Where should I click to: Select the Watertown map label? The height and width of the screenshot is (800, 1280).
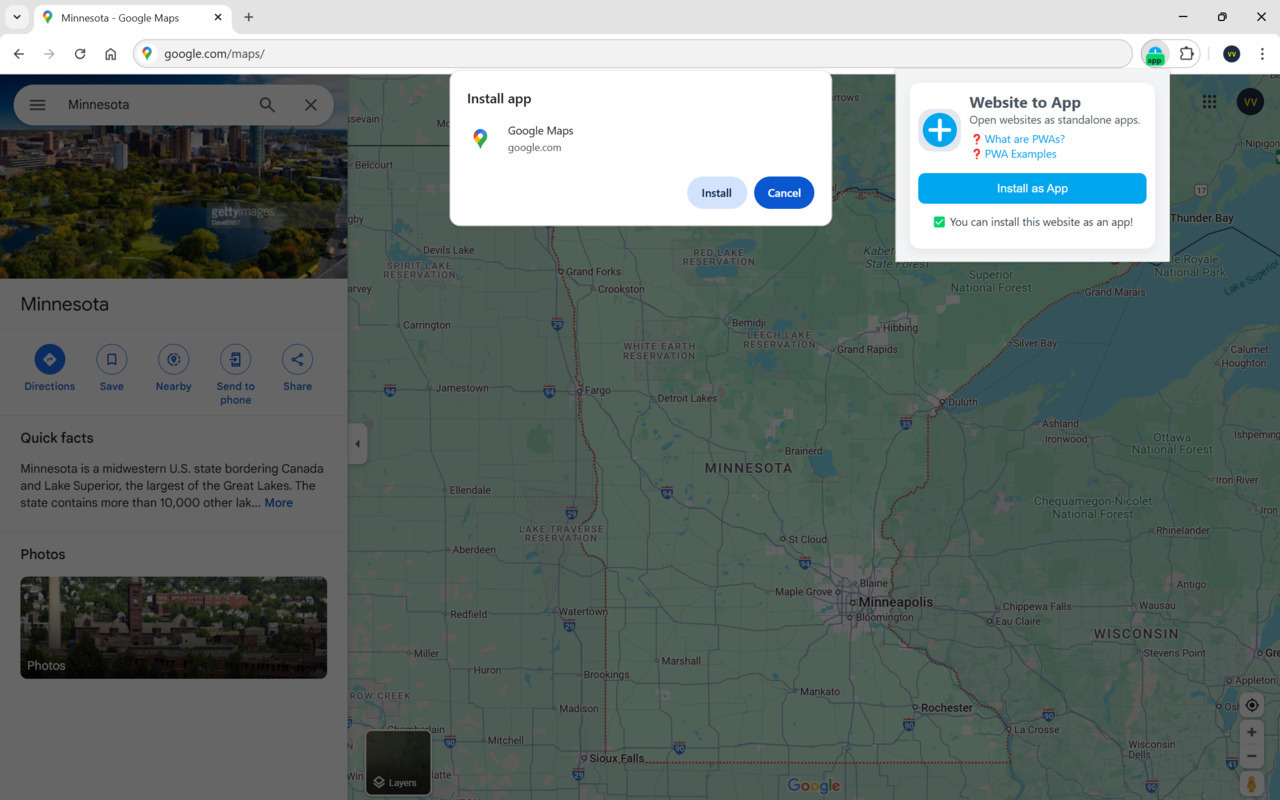[583, 611]
